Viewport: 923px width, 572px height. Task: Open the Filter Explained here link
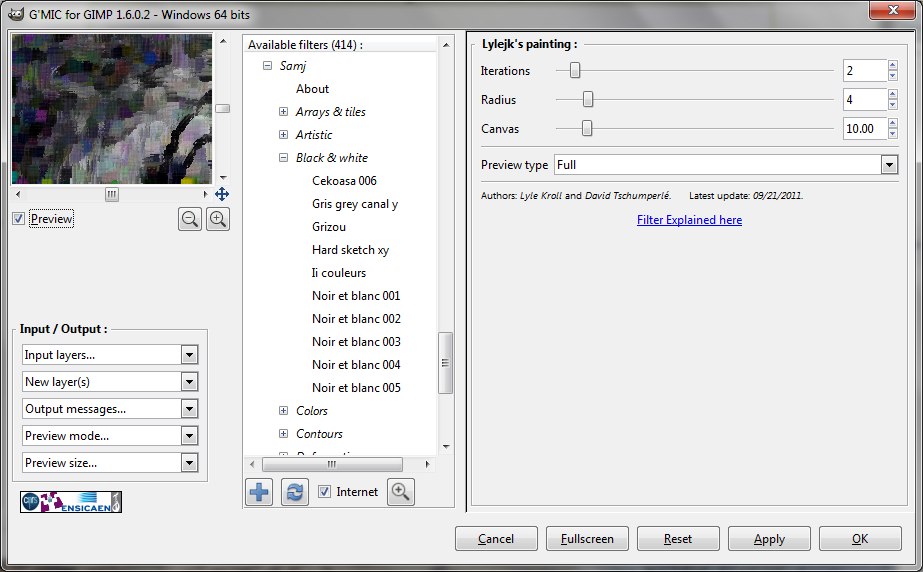(x=689, y=220)
